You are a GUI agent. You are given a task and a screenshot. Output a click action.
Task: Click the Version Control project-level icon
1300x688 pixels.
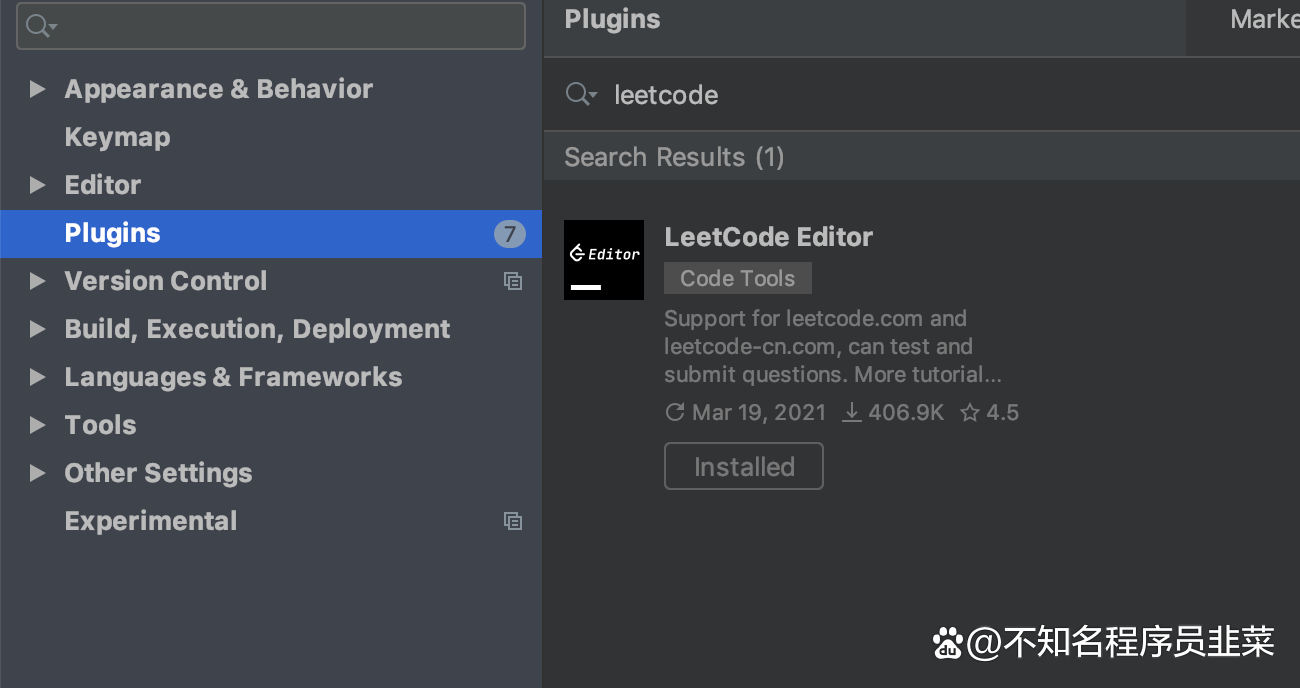513,281
